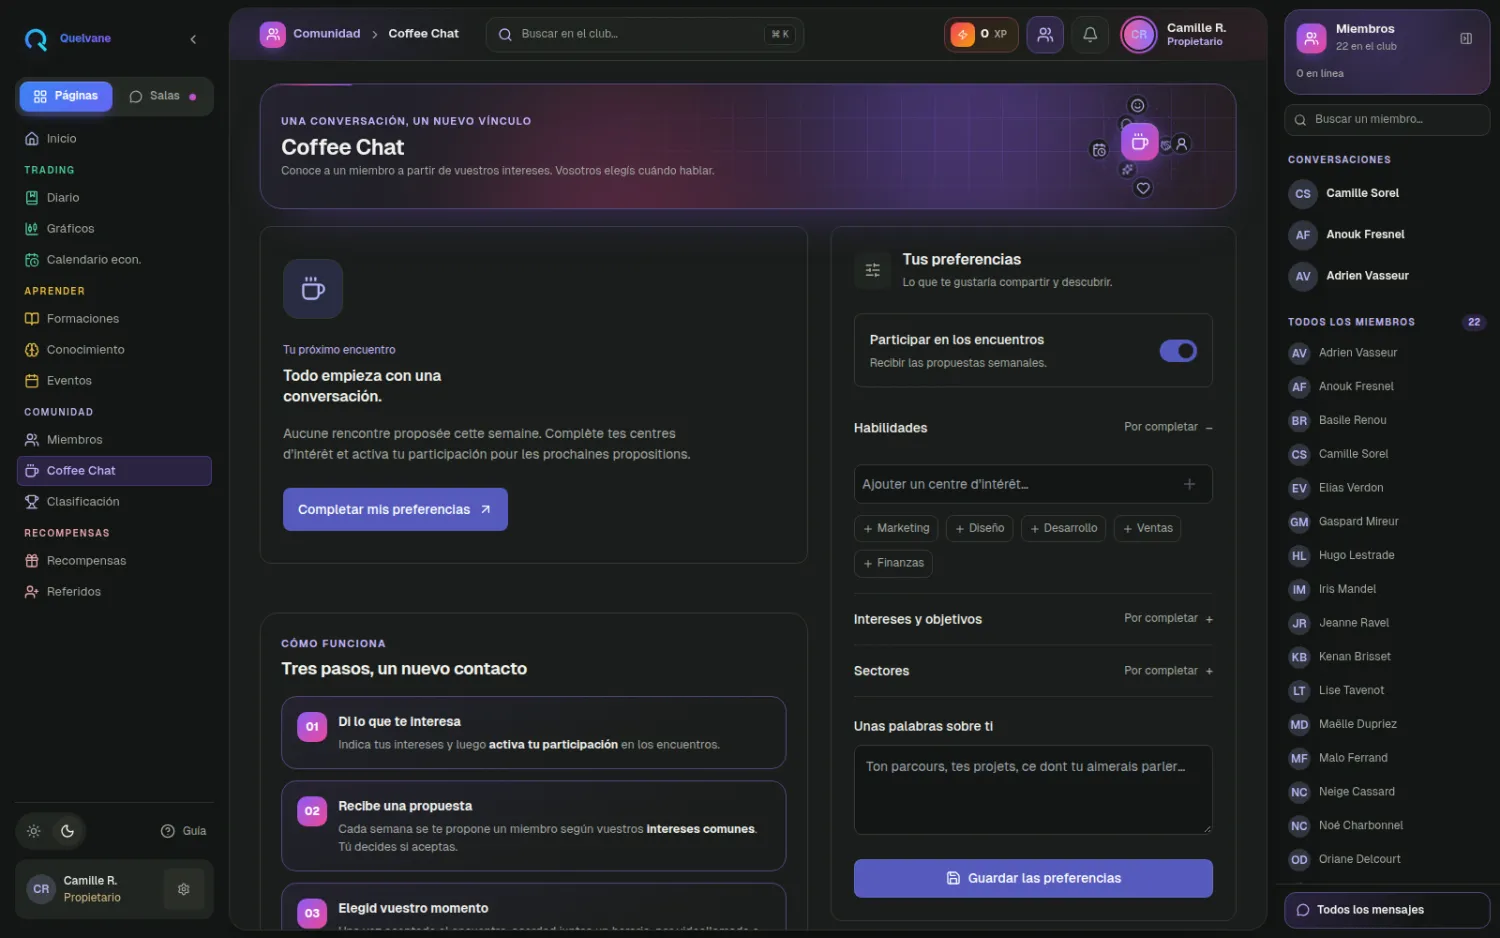Open Todos los mensajes

point(1387,910)
